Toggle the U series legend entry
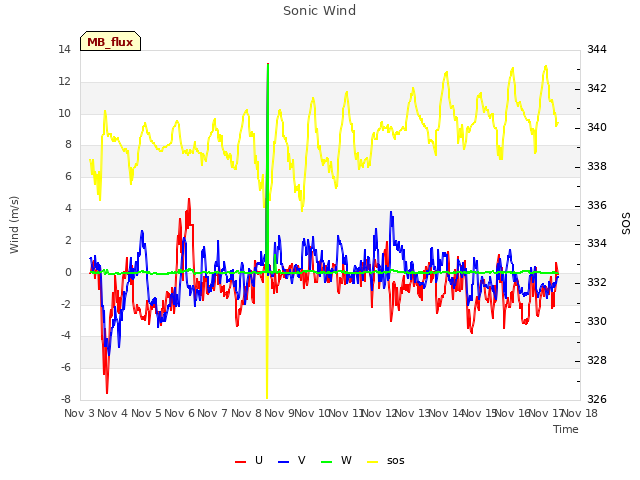The image size is (640, 480). (x=249, y=461)
